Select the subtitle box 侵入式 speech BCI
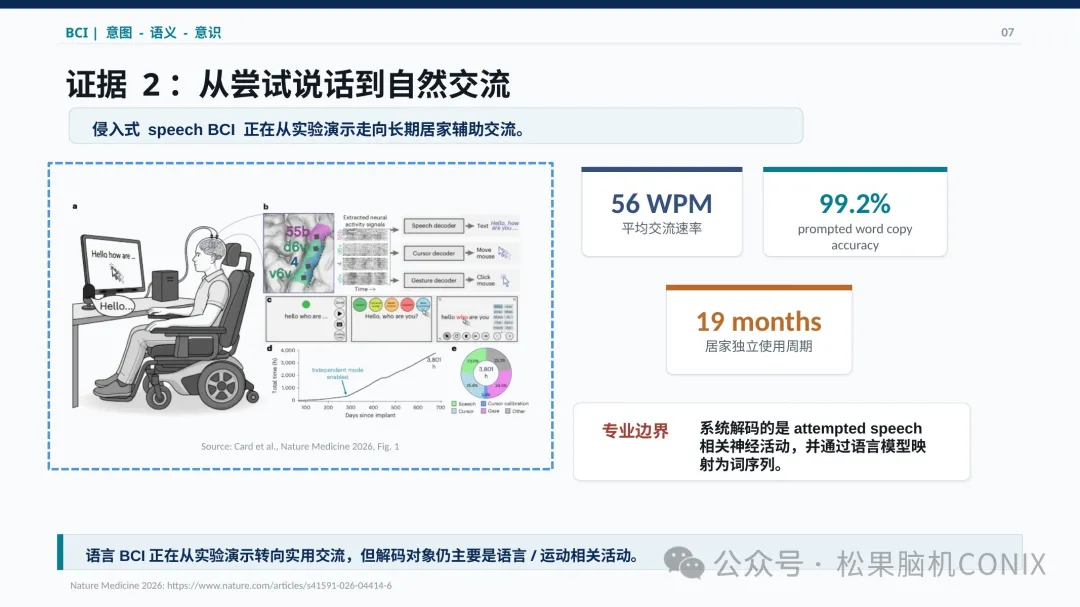The image size is (1080, 607). coord(435,126)
